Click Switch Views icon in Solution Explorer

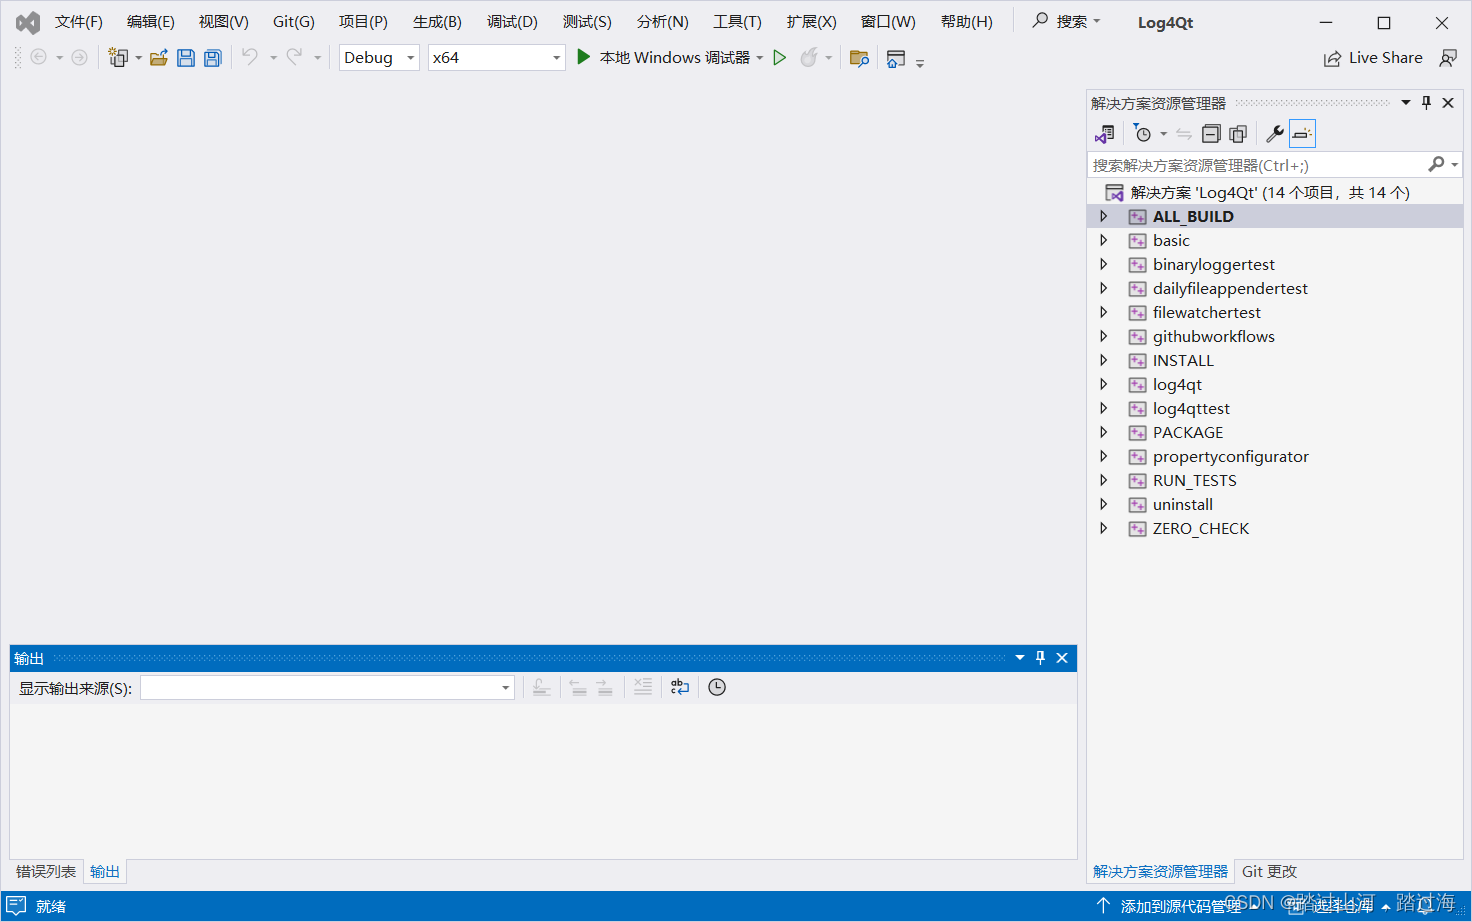point(1105,134)
